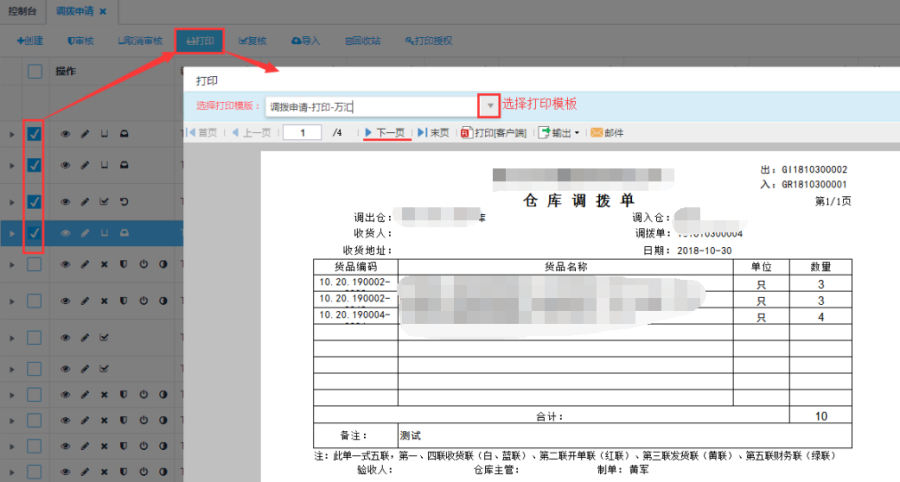
Task: Click the 创建 (Create) toolbar button
Action: point(29,41)
